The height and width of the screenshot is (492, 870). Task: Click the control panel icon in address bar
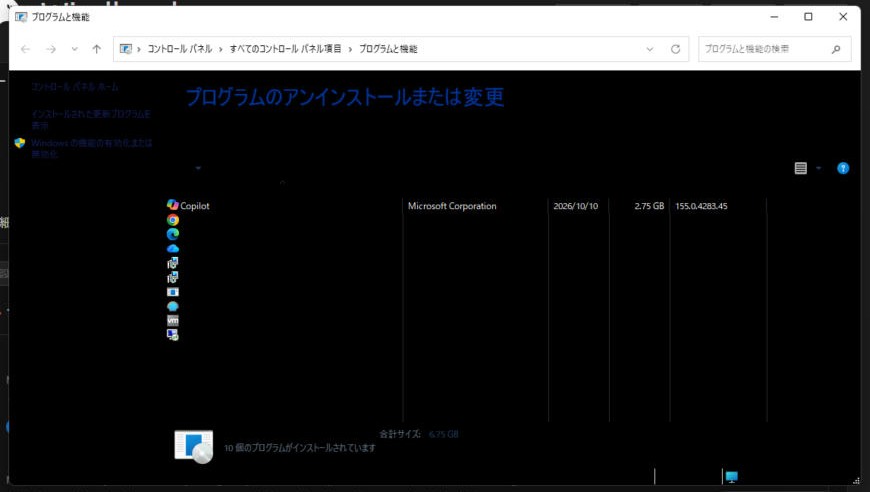pyautogui.click(x=126, y=49)
